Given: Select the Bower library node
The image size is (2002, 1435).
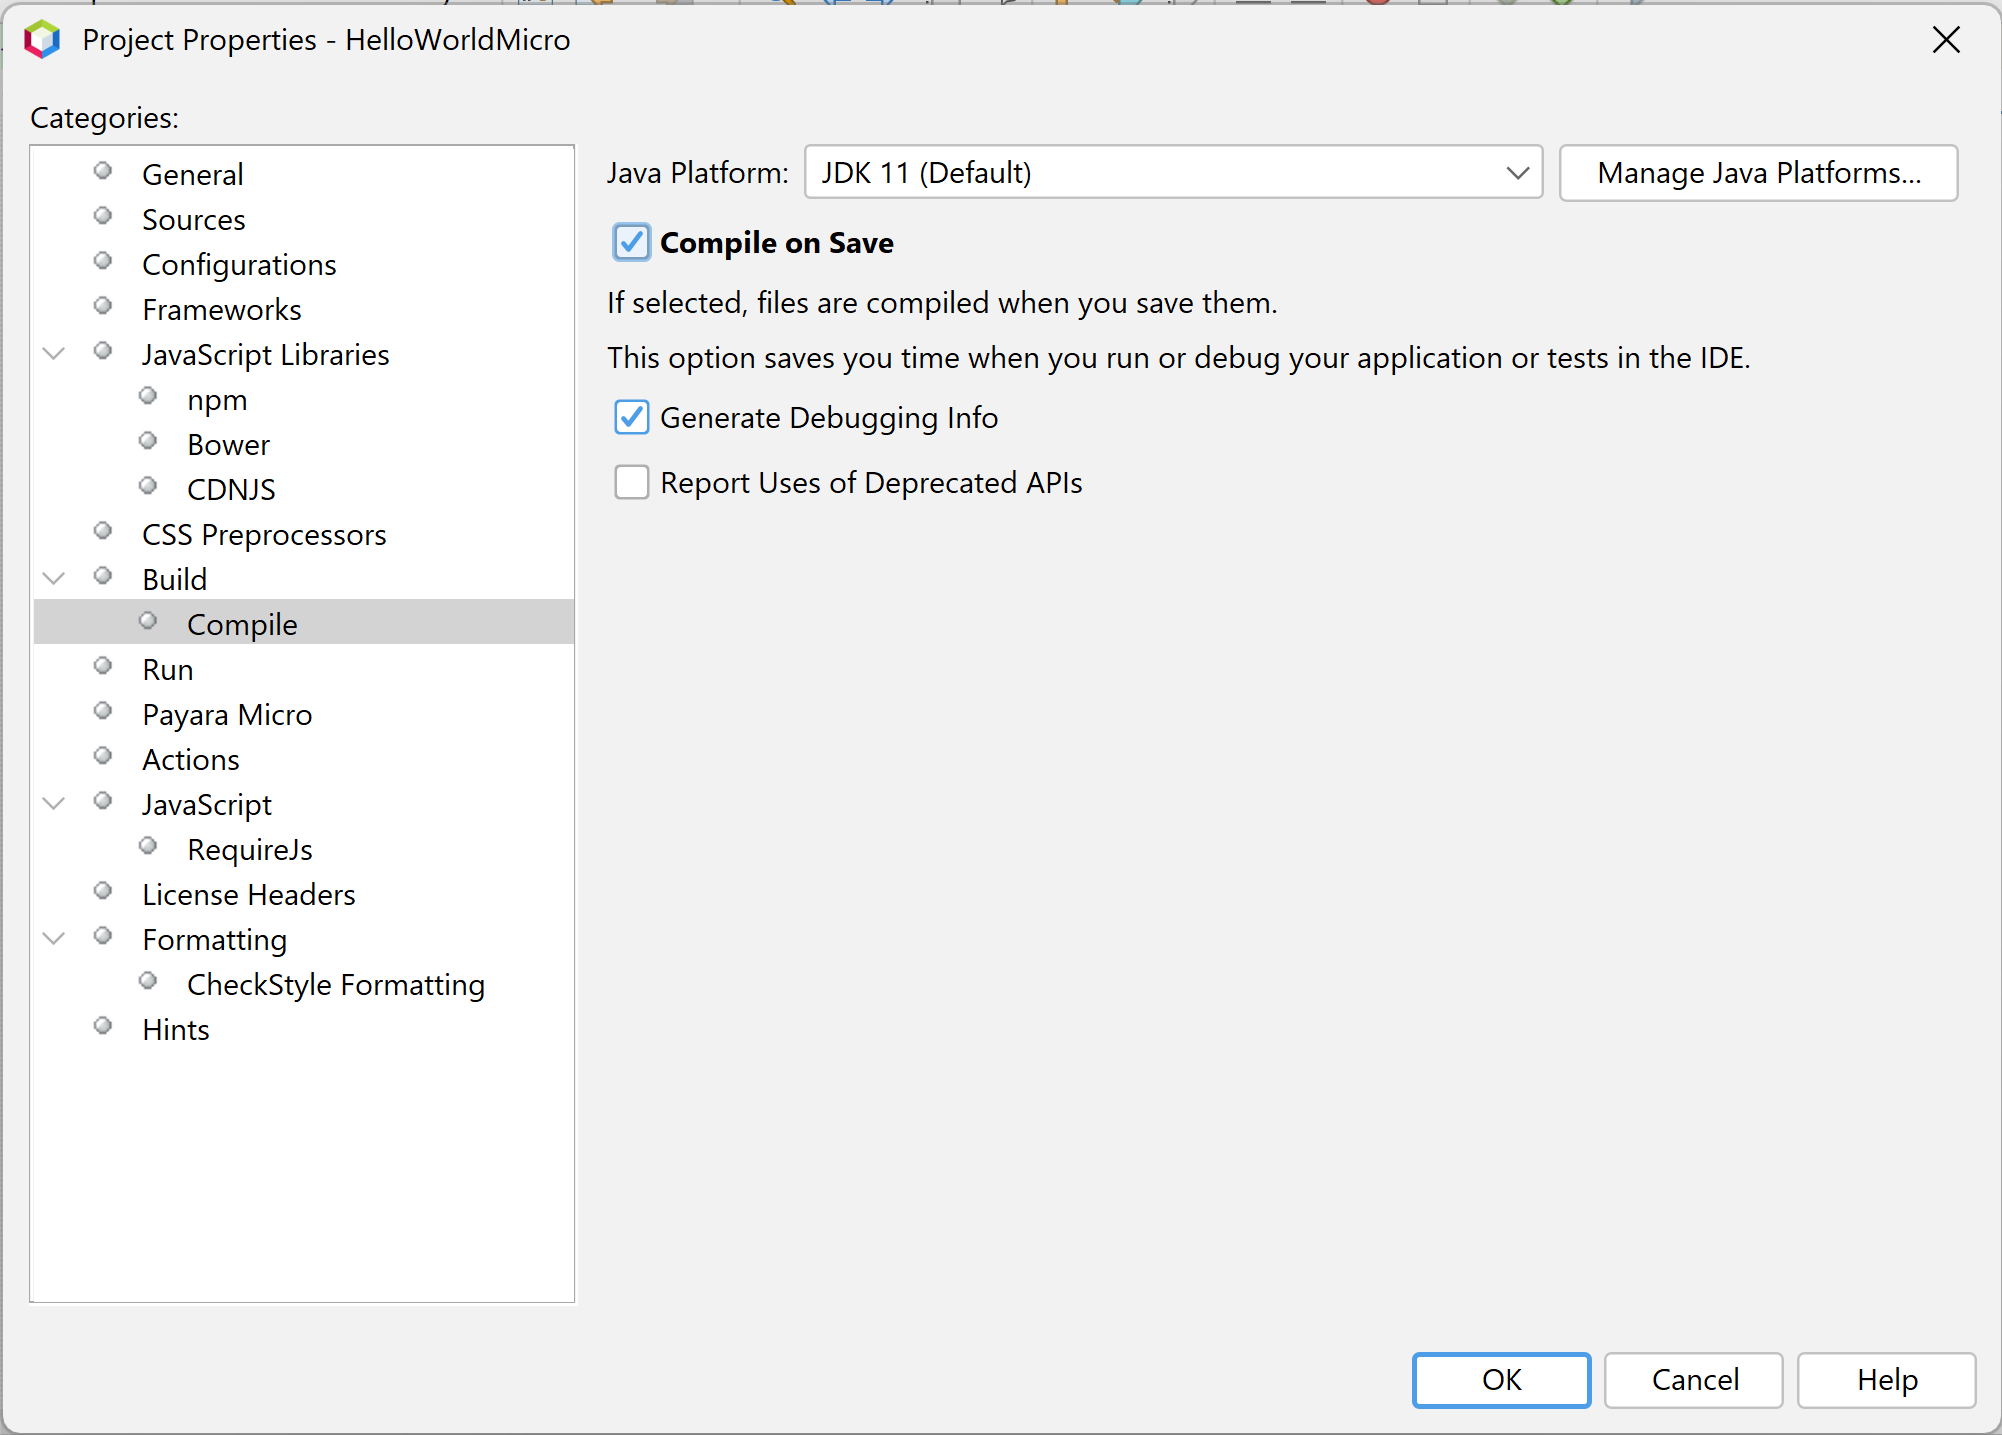Looking at the screenshot, I should (228, 444).
